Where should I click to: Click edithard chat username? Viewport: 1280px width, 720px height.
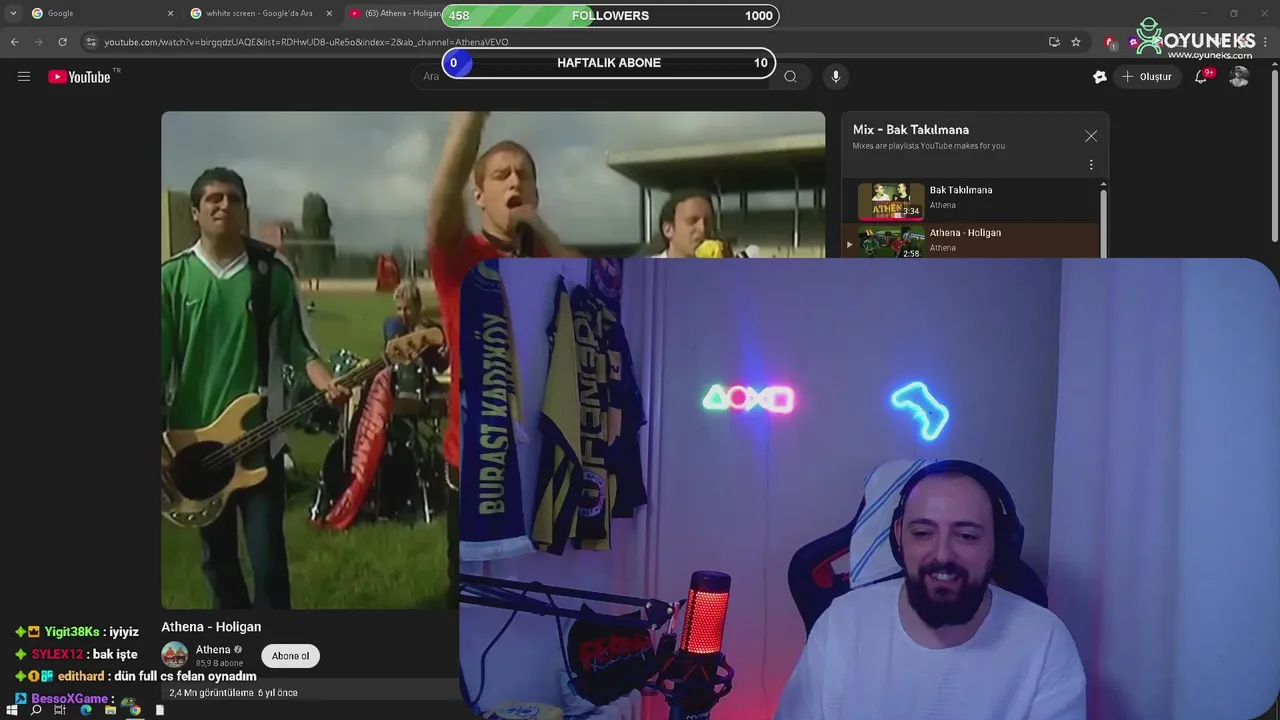pos(81,676)
